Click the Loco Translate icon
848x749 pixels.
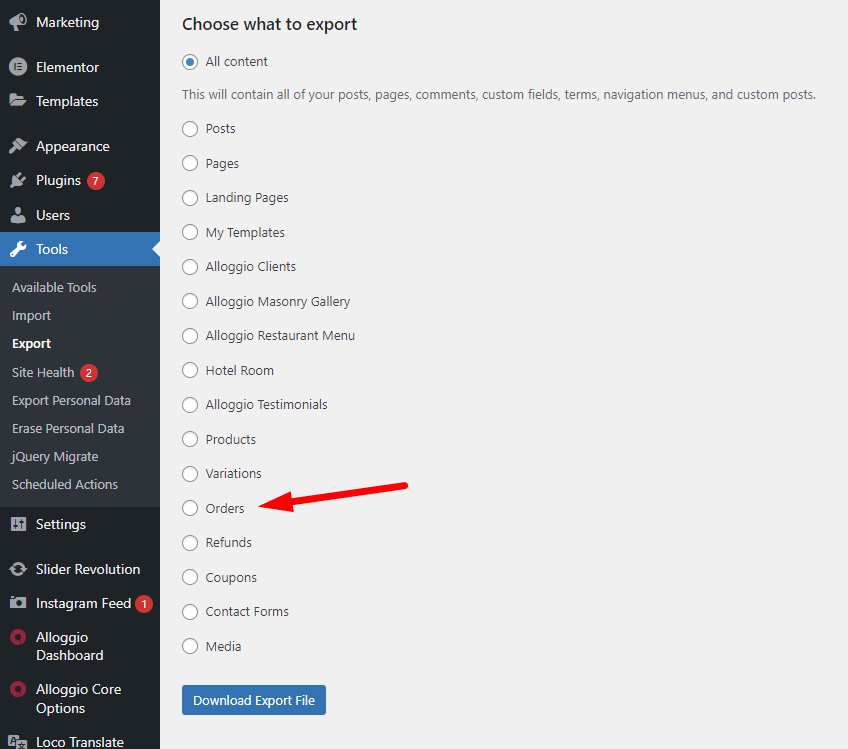18,741
